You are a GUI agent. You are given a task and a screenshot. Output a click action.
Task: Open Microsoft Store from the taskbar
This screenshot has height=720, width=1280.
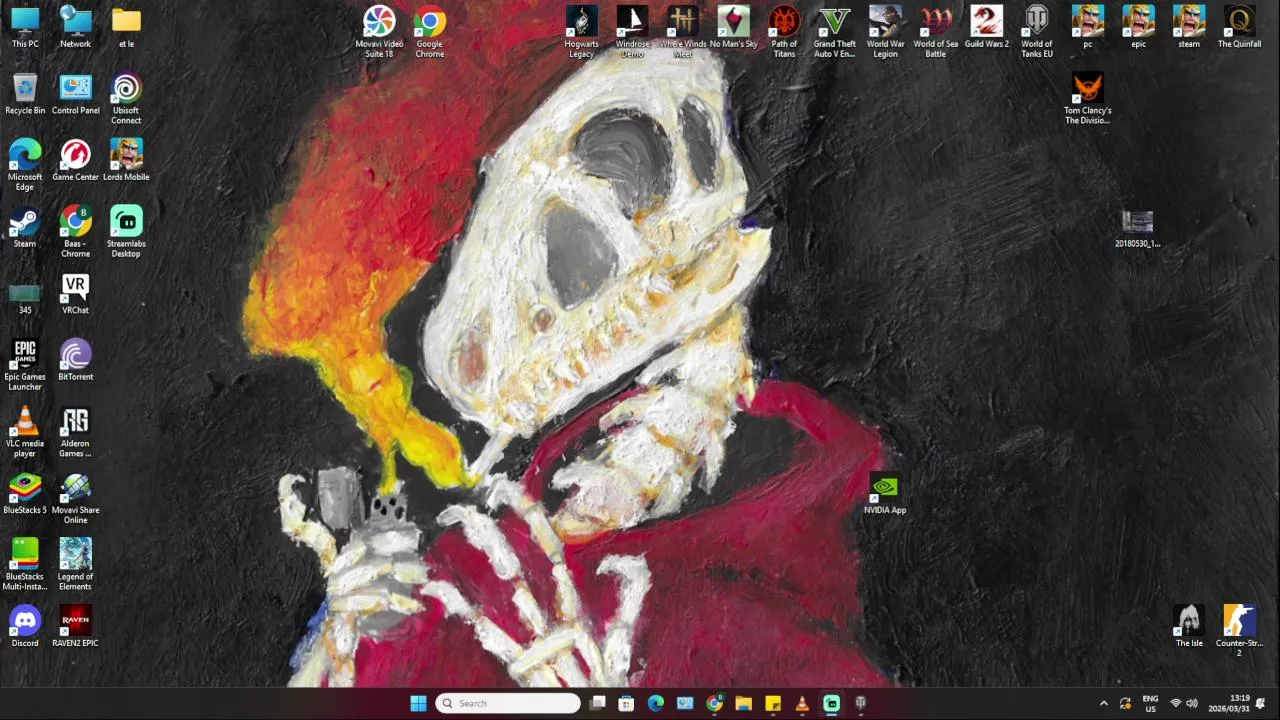tap(626, 703)
